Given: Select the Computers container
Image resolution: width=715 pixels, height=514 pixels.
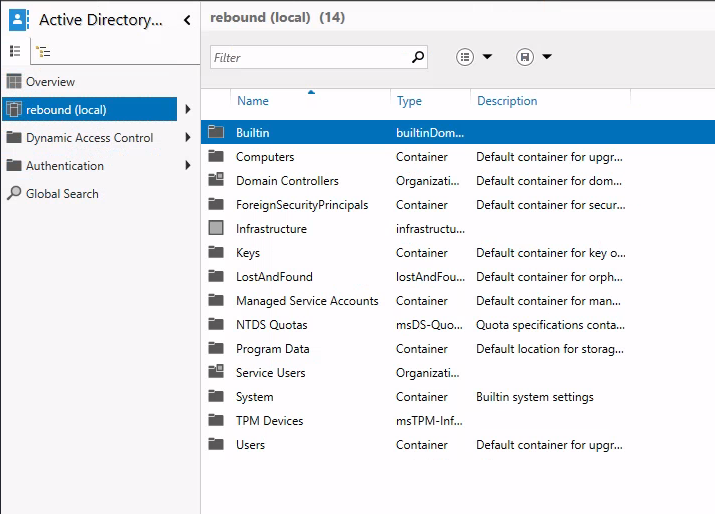Looking at the screenshot, I should (458, 156).
